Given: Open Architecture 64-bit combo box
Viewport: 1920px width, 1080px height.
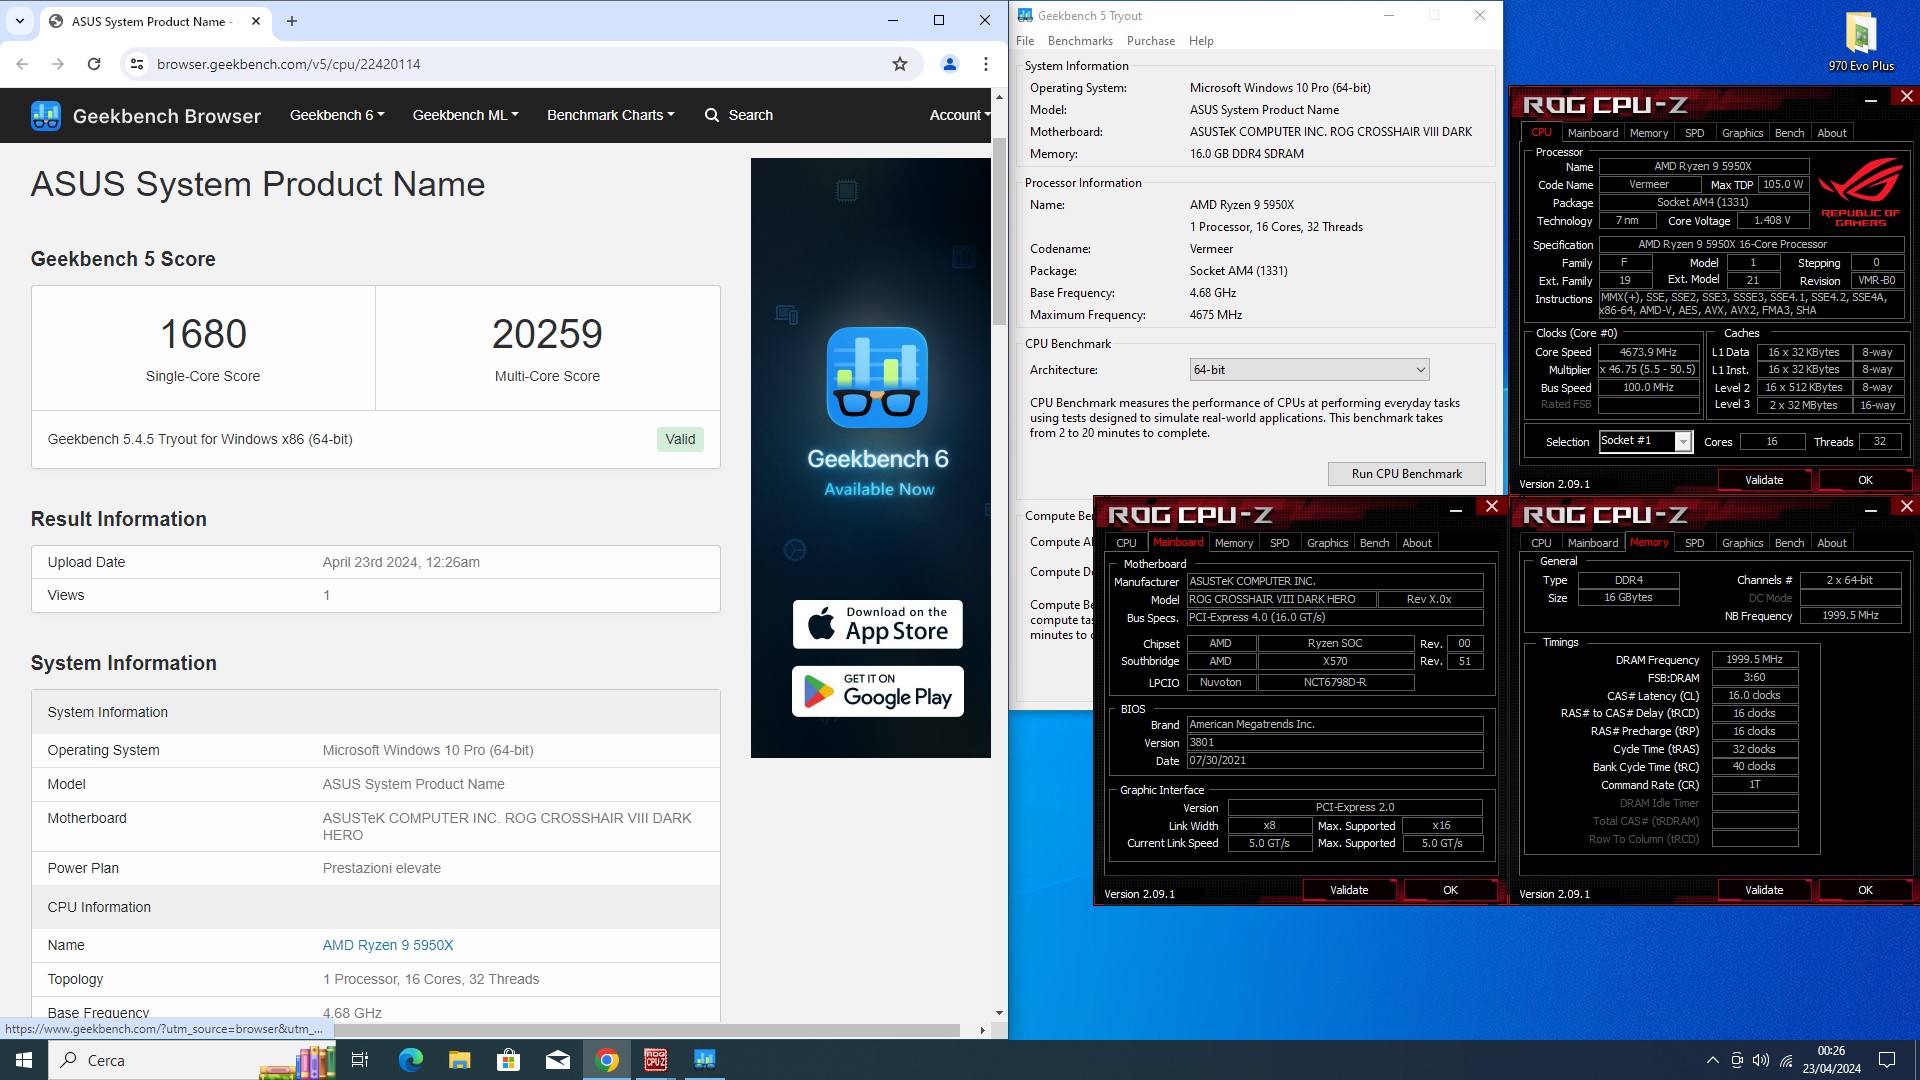Looking at the screenshot, I should coord(1309,370).
